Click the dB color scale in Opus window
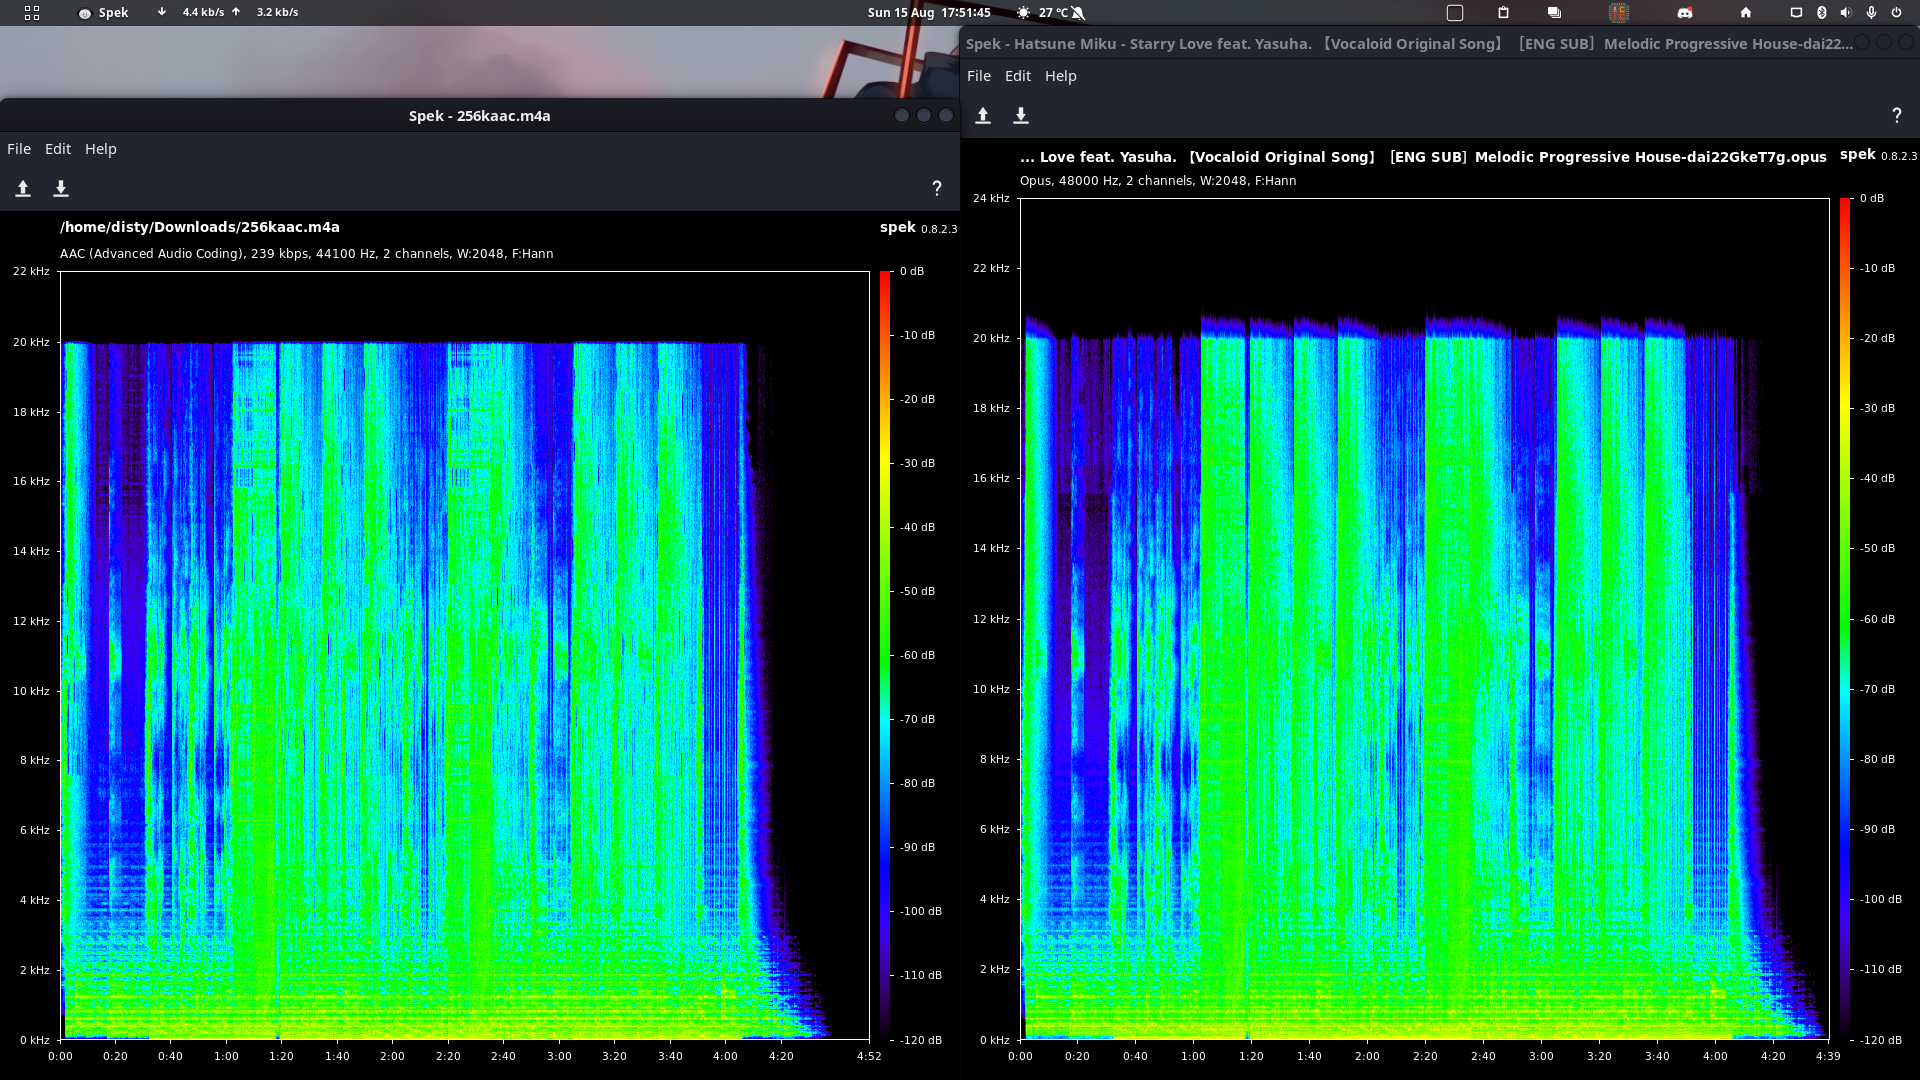The width and height of the screenshot is (1920, 1080). point(1845,619)
